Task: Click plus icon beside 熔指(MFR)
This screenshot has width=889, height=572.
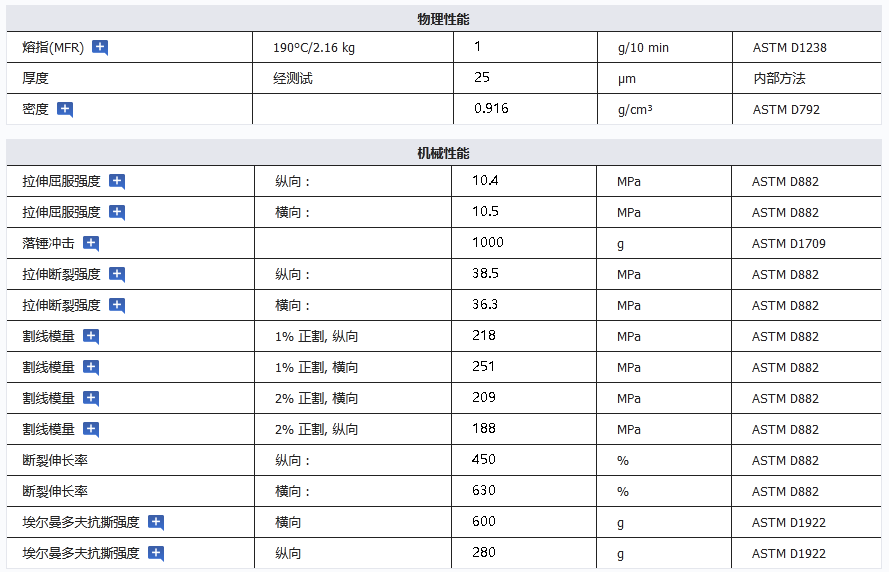Action: click(x=100, y=47)
